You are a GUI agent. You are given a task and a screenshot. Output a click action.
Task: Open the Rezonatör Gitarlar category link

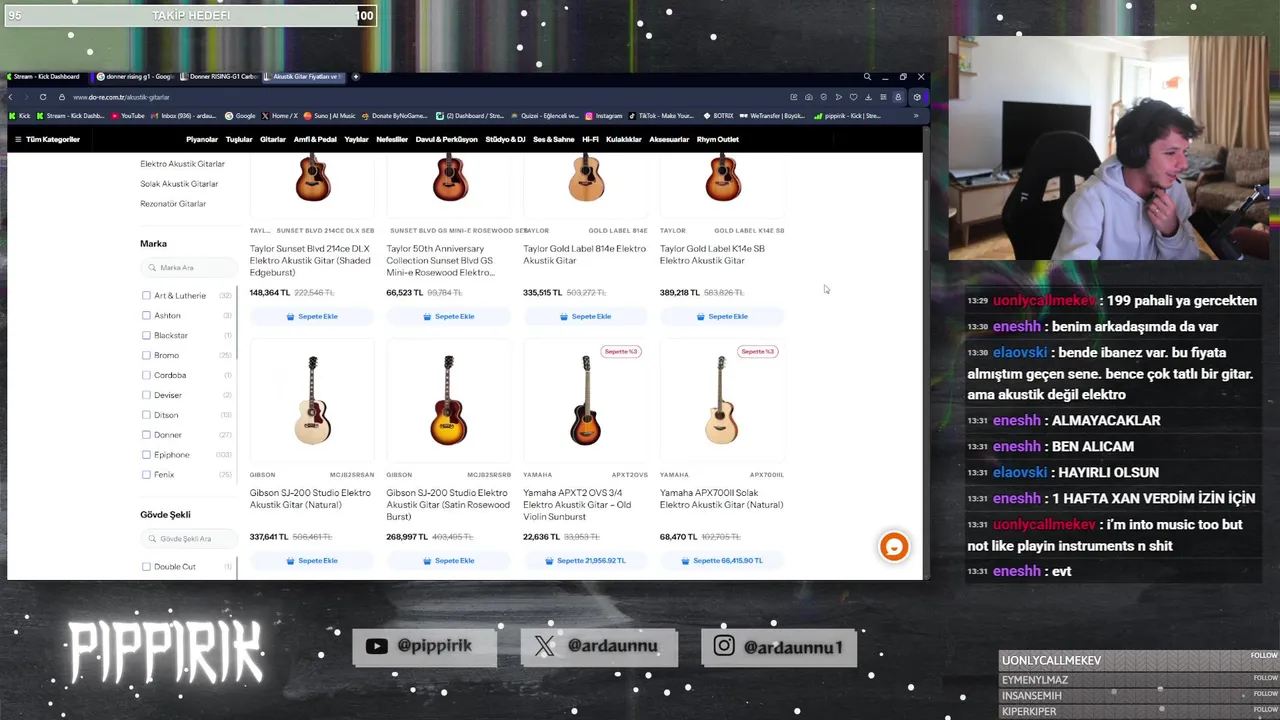pos(173,204)
